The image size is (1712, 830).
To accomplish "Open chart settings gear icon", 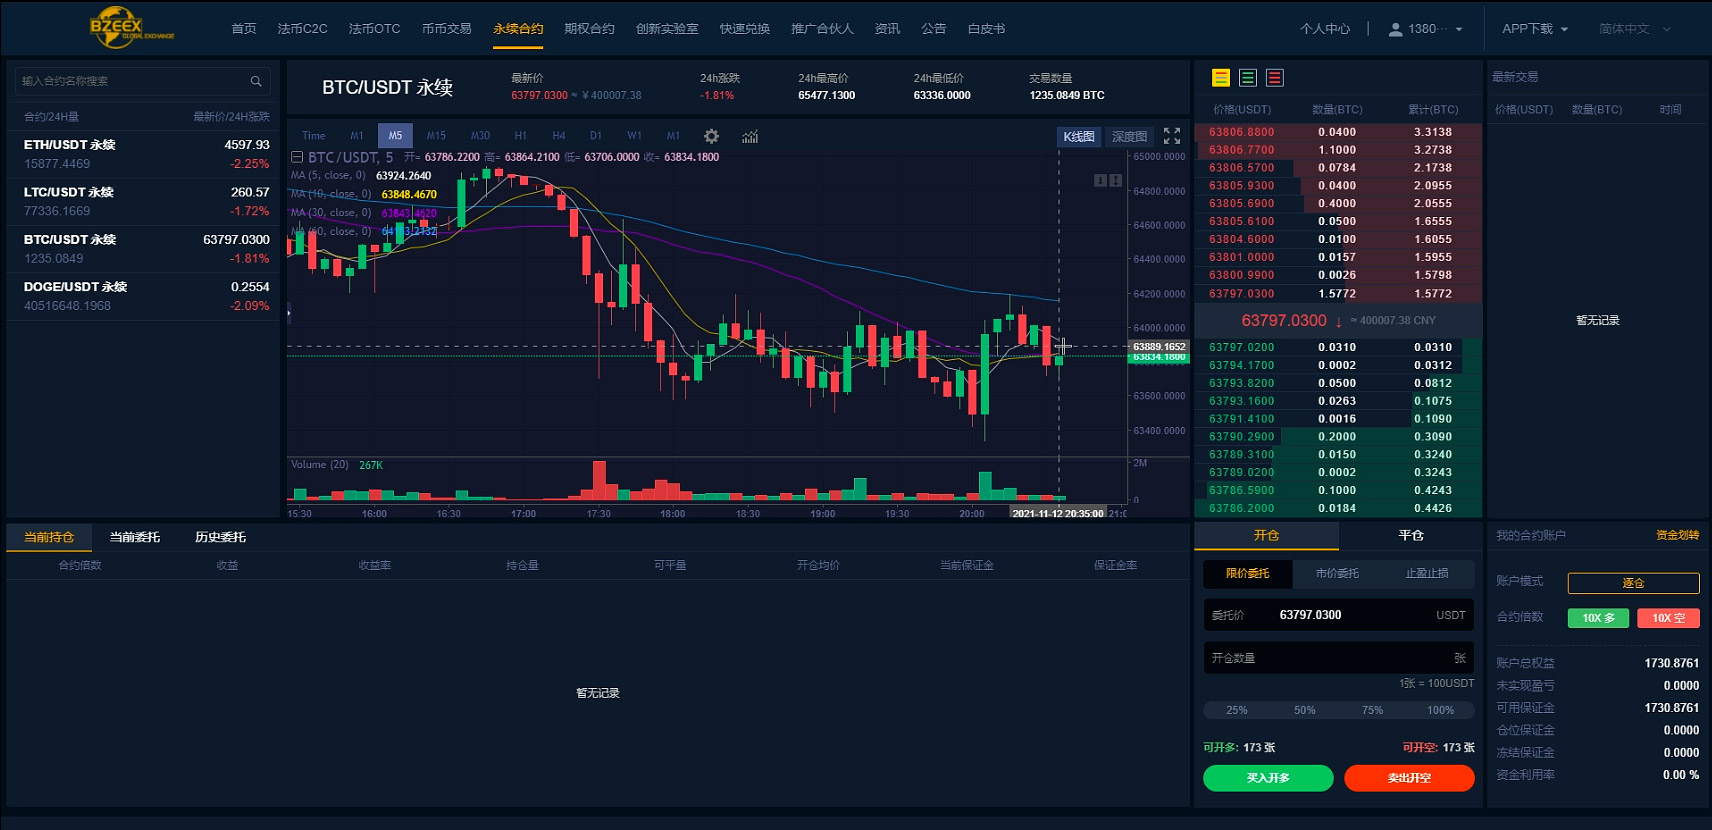I will [711, 136].
